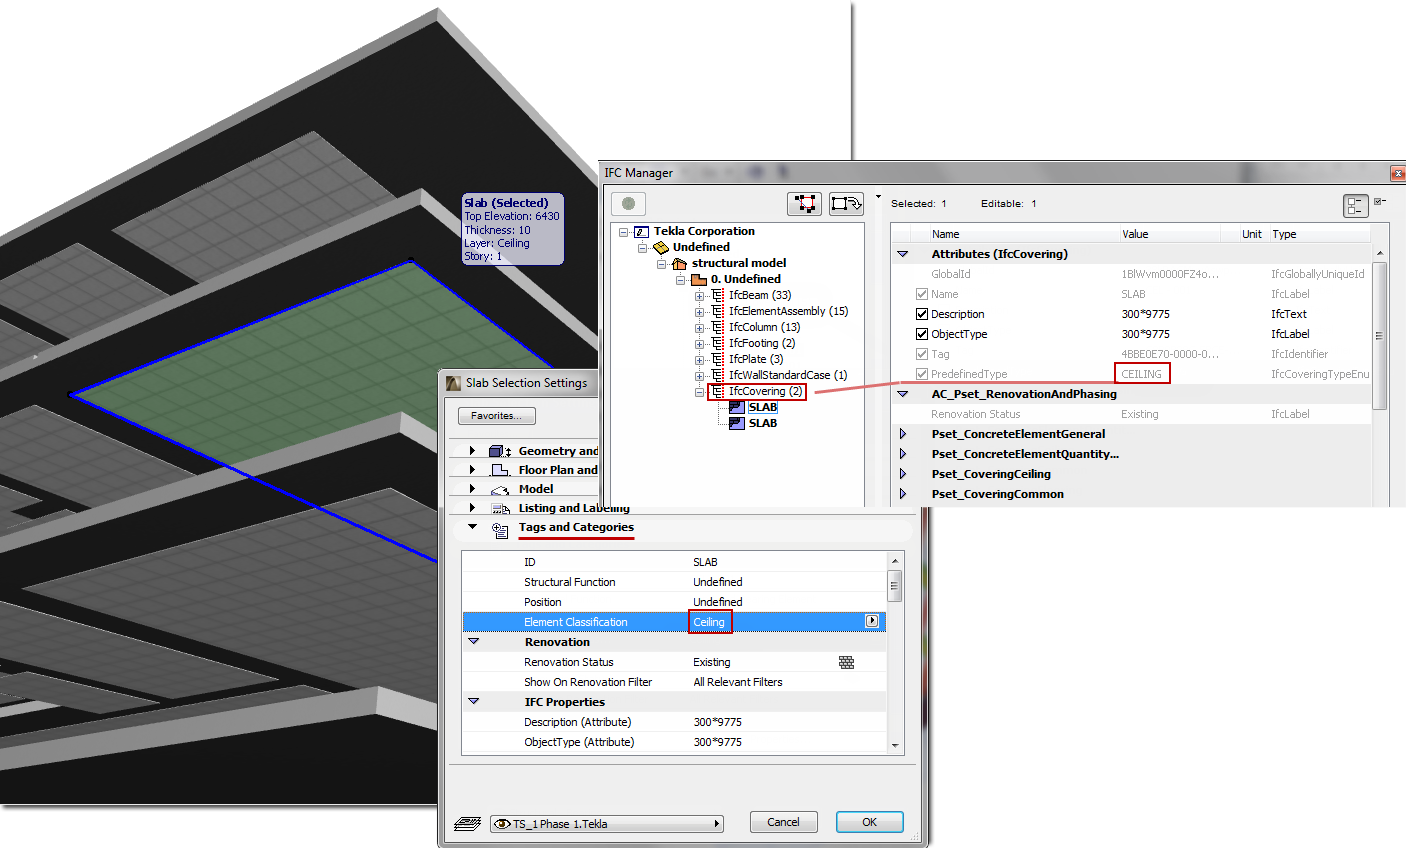Click the Structural Function value Undefined
The image size is (1406, 848).
coord(718,582)
